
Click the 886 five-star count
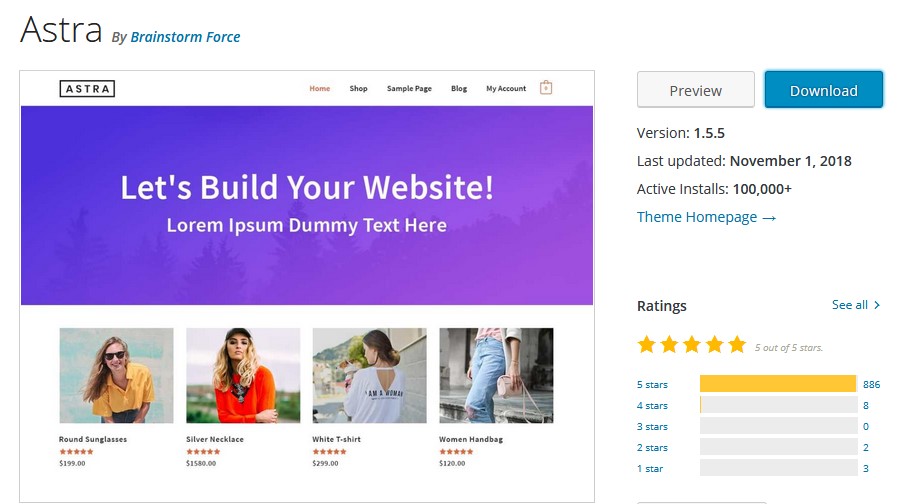[871, 384]
